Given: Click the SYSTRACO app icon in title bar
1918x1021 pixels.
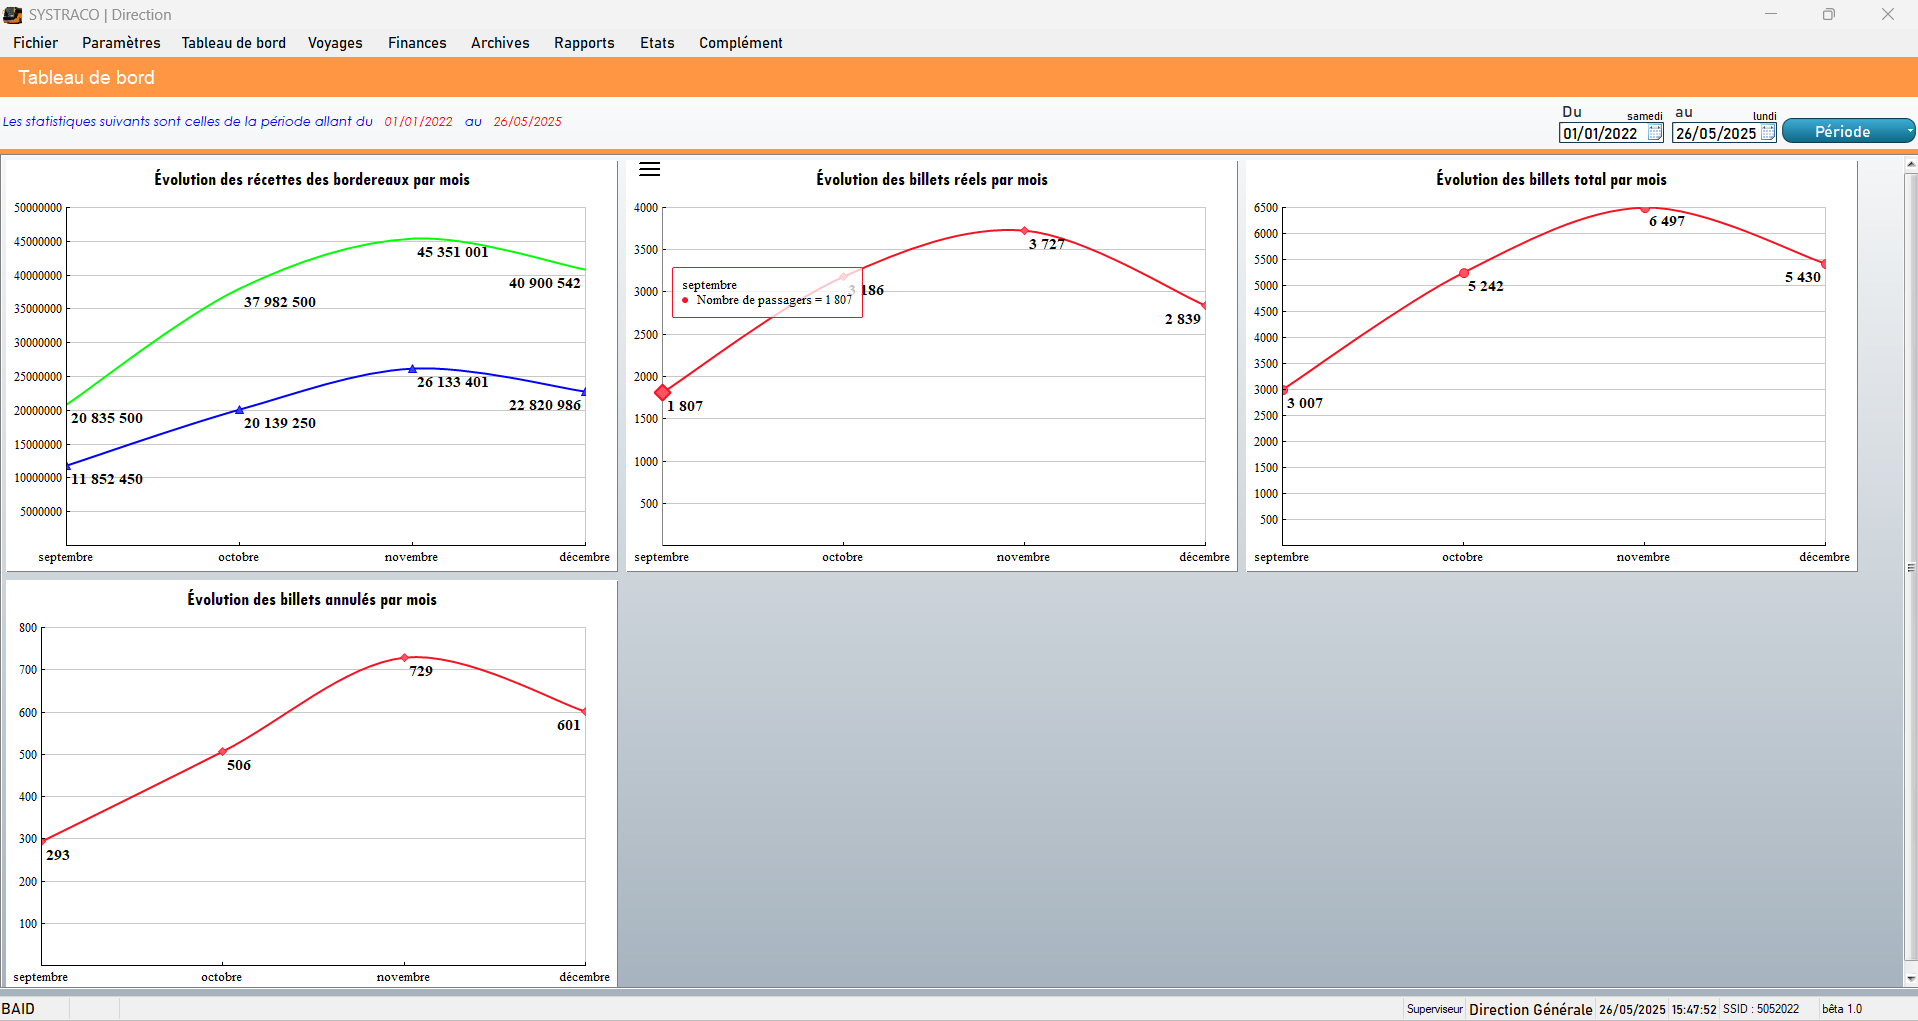Looking at the screenshot, I should pos(13,15).
